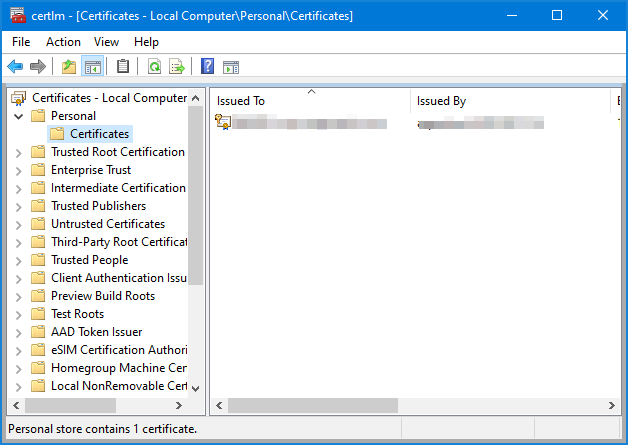This screenshot has width=628, height=445.
Task: Click the Up one level folder icon
Action: tap(69, 66)
